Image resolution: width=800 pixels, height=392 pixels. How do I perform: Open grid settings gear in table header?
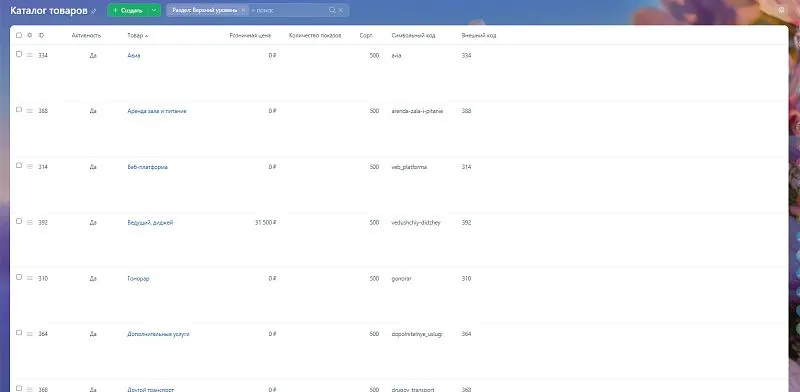29,35
